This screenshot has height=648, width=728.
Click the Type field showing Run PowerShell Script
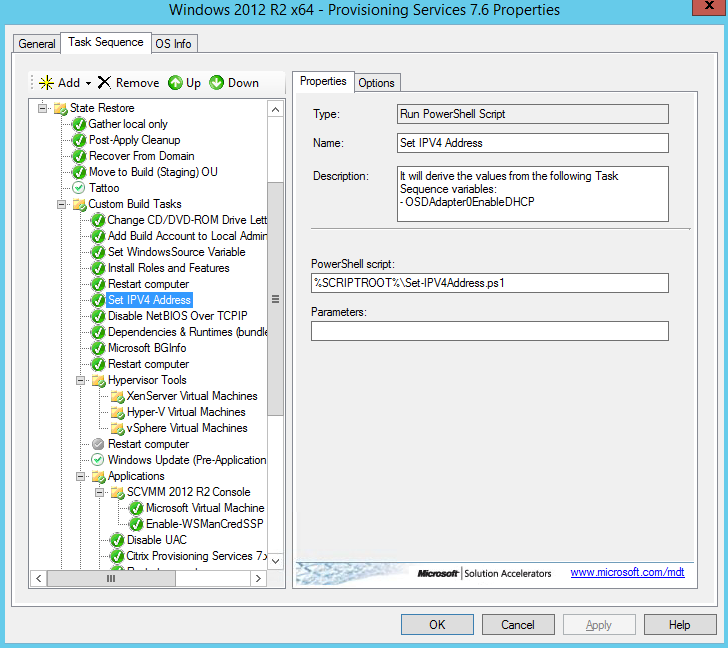pyautogui.click(x=533, y=114)
